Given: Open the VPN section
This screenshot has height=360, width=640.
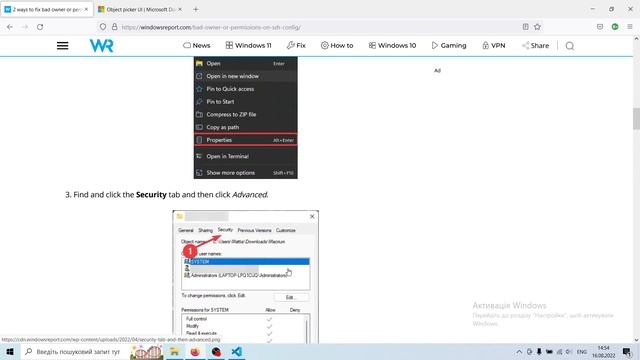Looking at the screenshot, I should click(494, 45).
